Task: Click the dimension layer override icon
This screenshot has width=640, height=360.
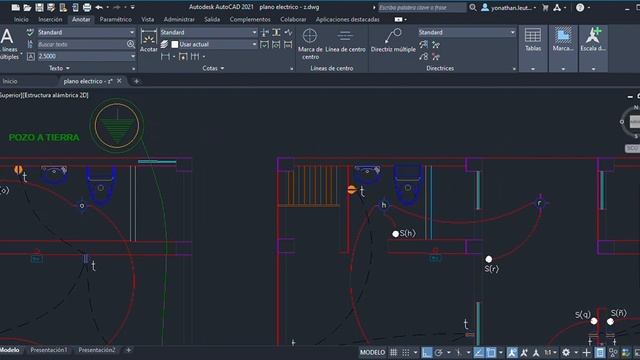Action: (x=164, y=44)
